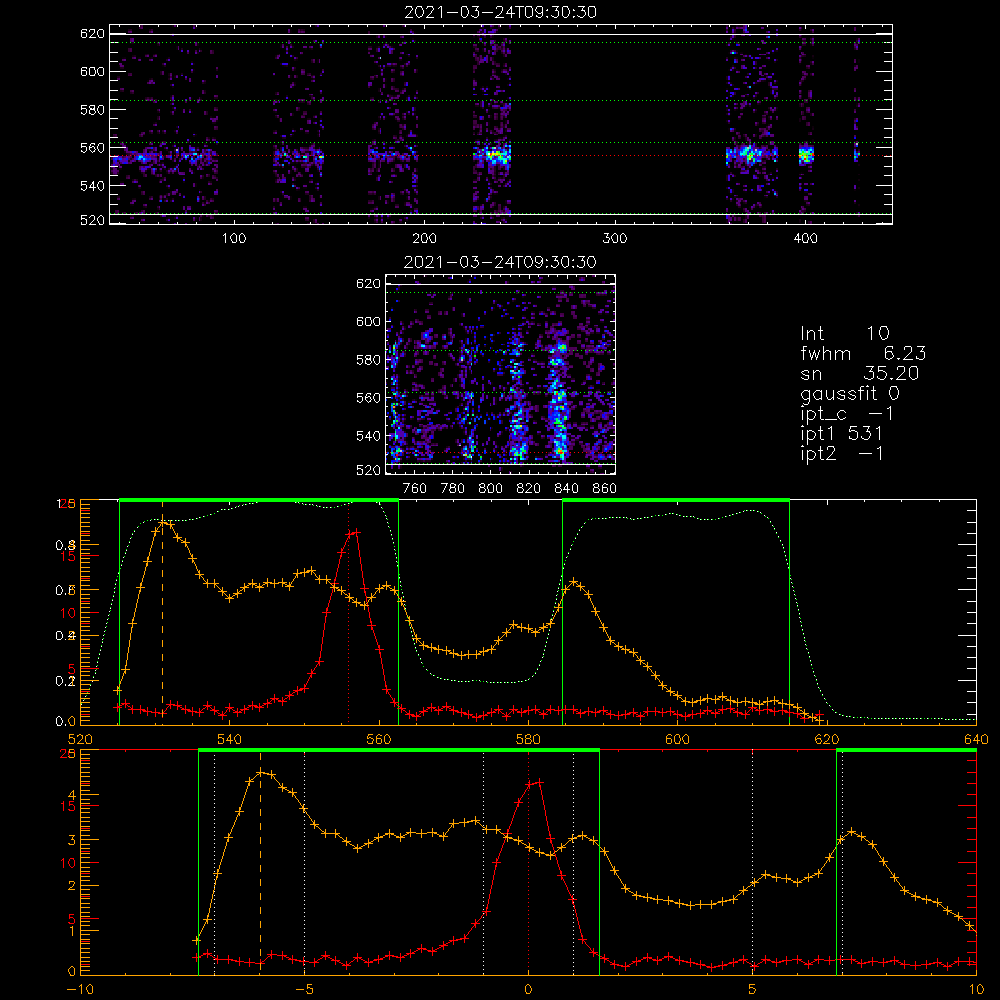The height and width of the screenshot is (1000, 1000).
Task: Click x-axis label 600 of upper profile plot
Action: [678, 739]
